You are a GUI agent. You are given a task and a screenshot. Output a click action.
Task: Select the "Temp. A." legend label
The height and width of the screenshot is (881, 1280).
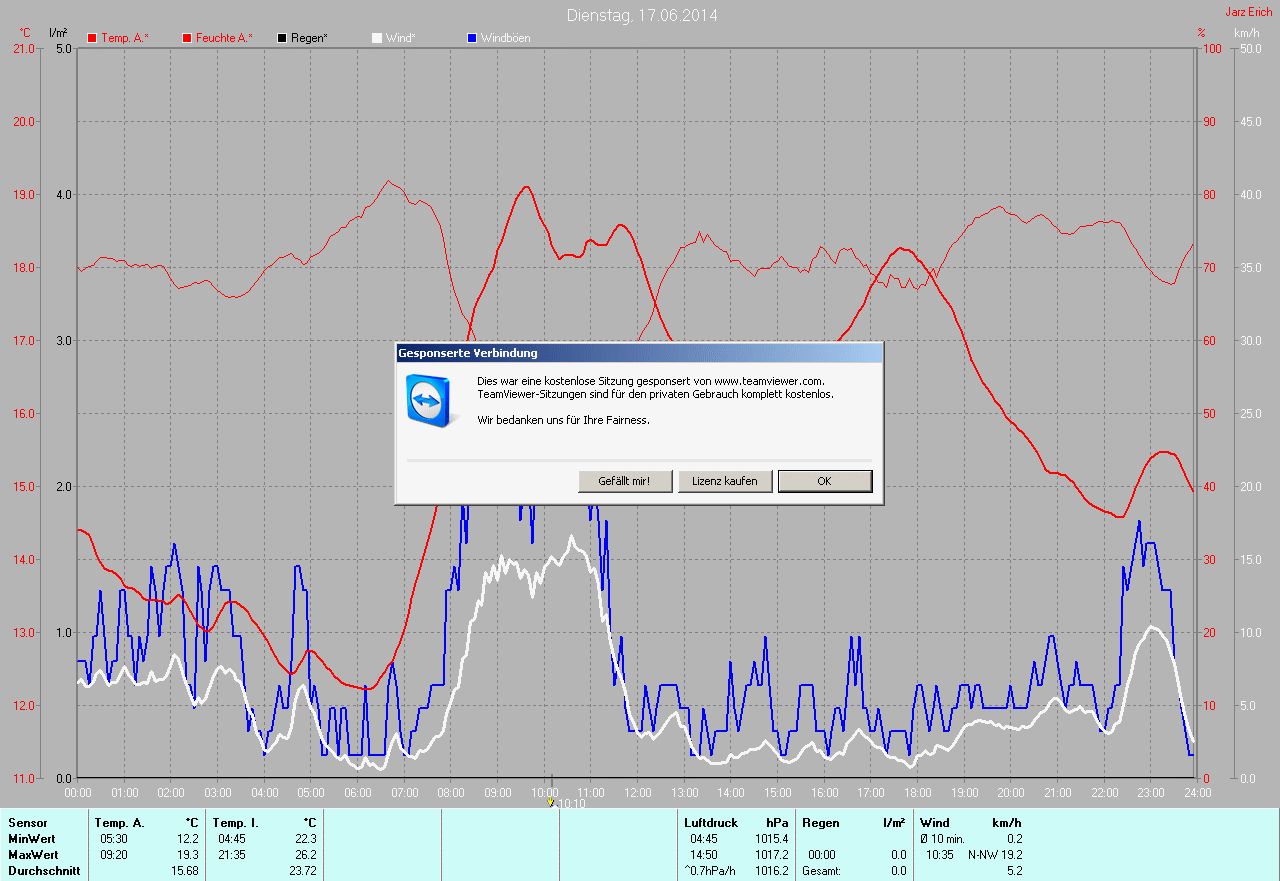pos(125,38)
